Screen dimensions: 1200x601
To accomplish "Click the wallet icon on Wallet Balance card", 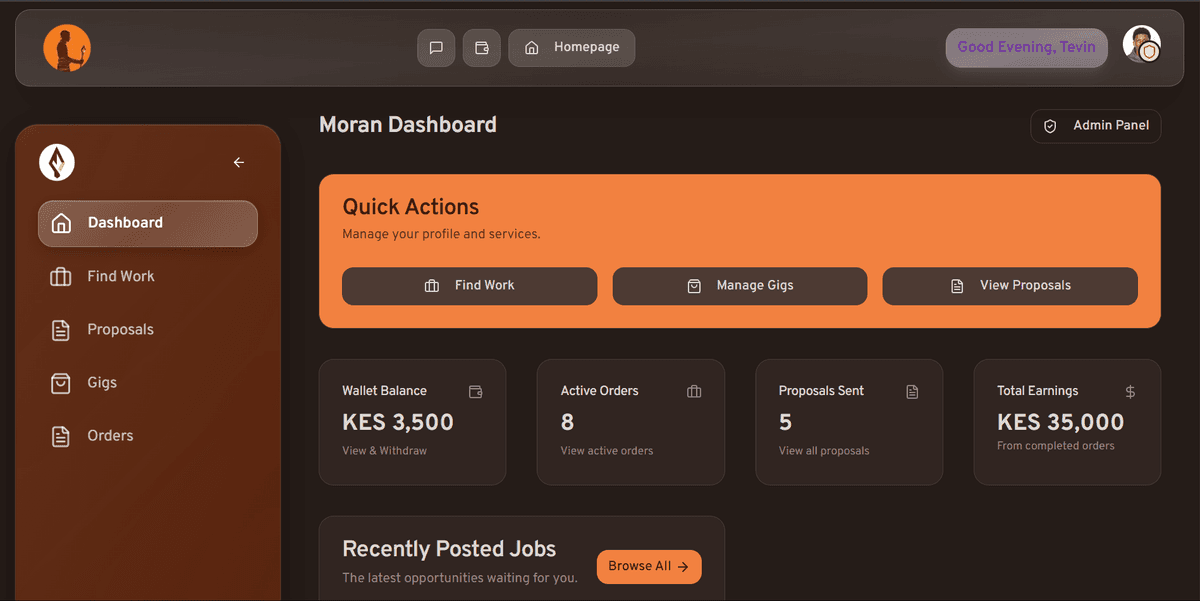I will point(476,391).
